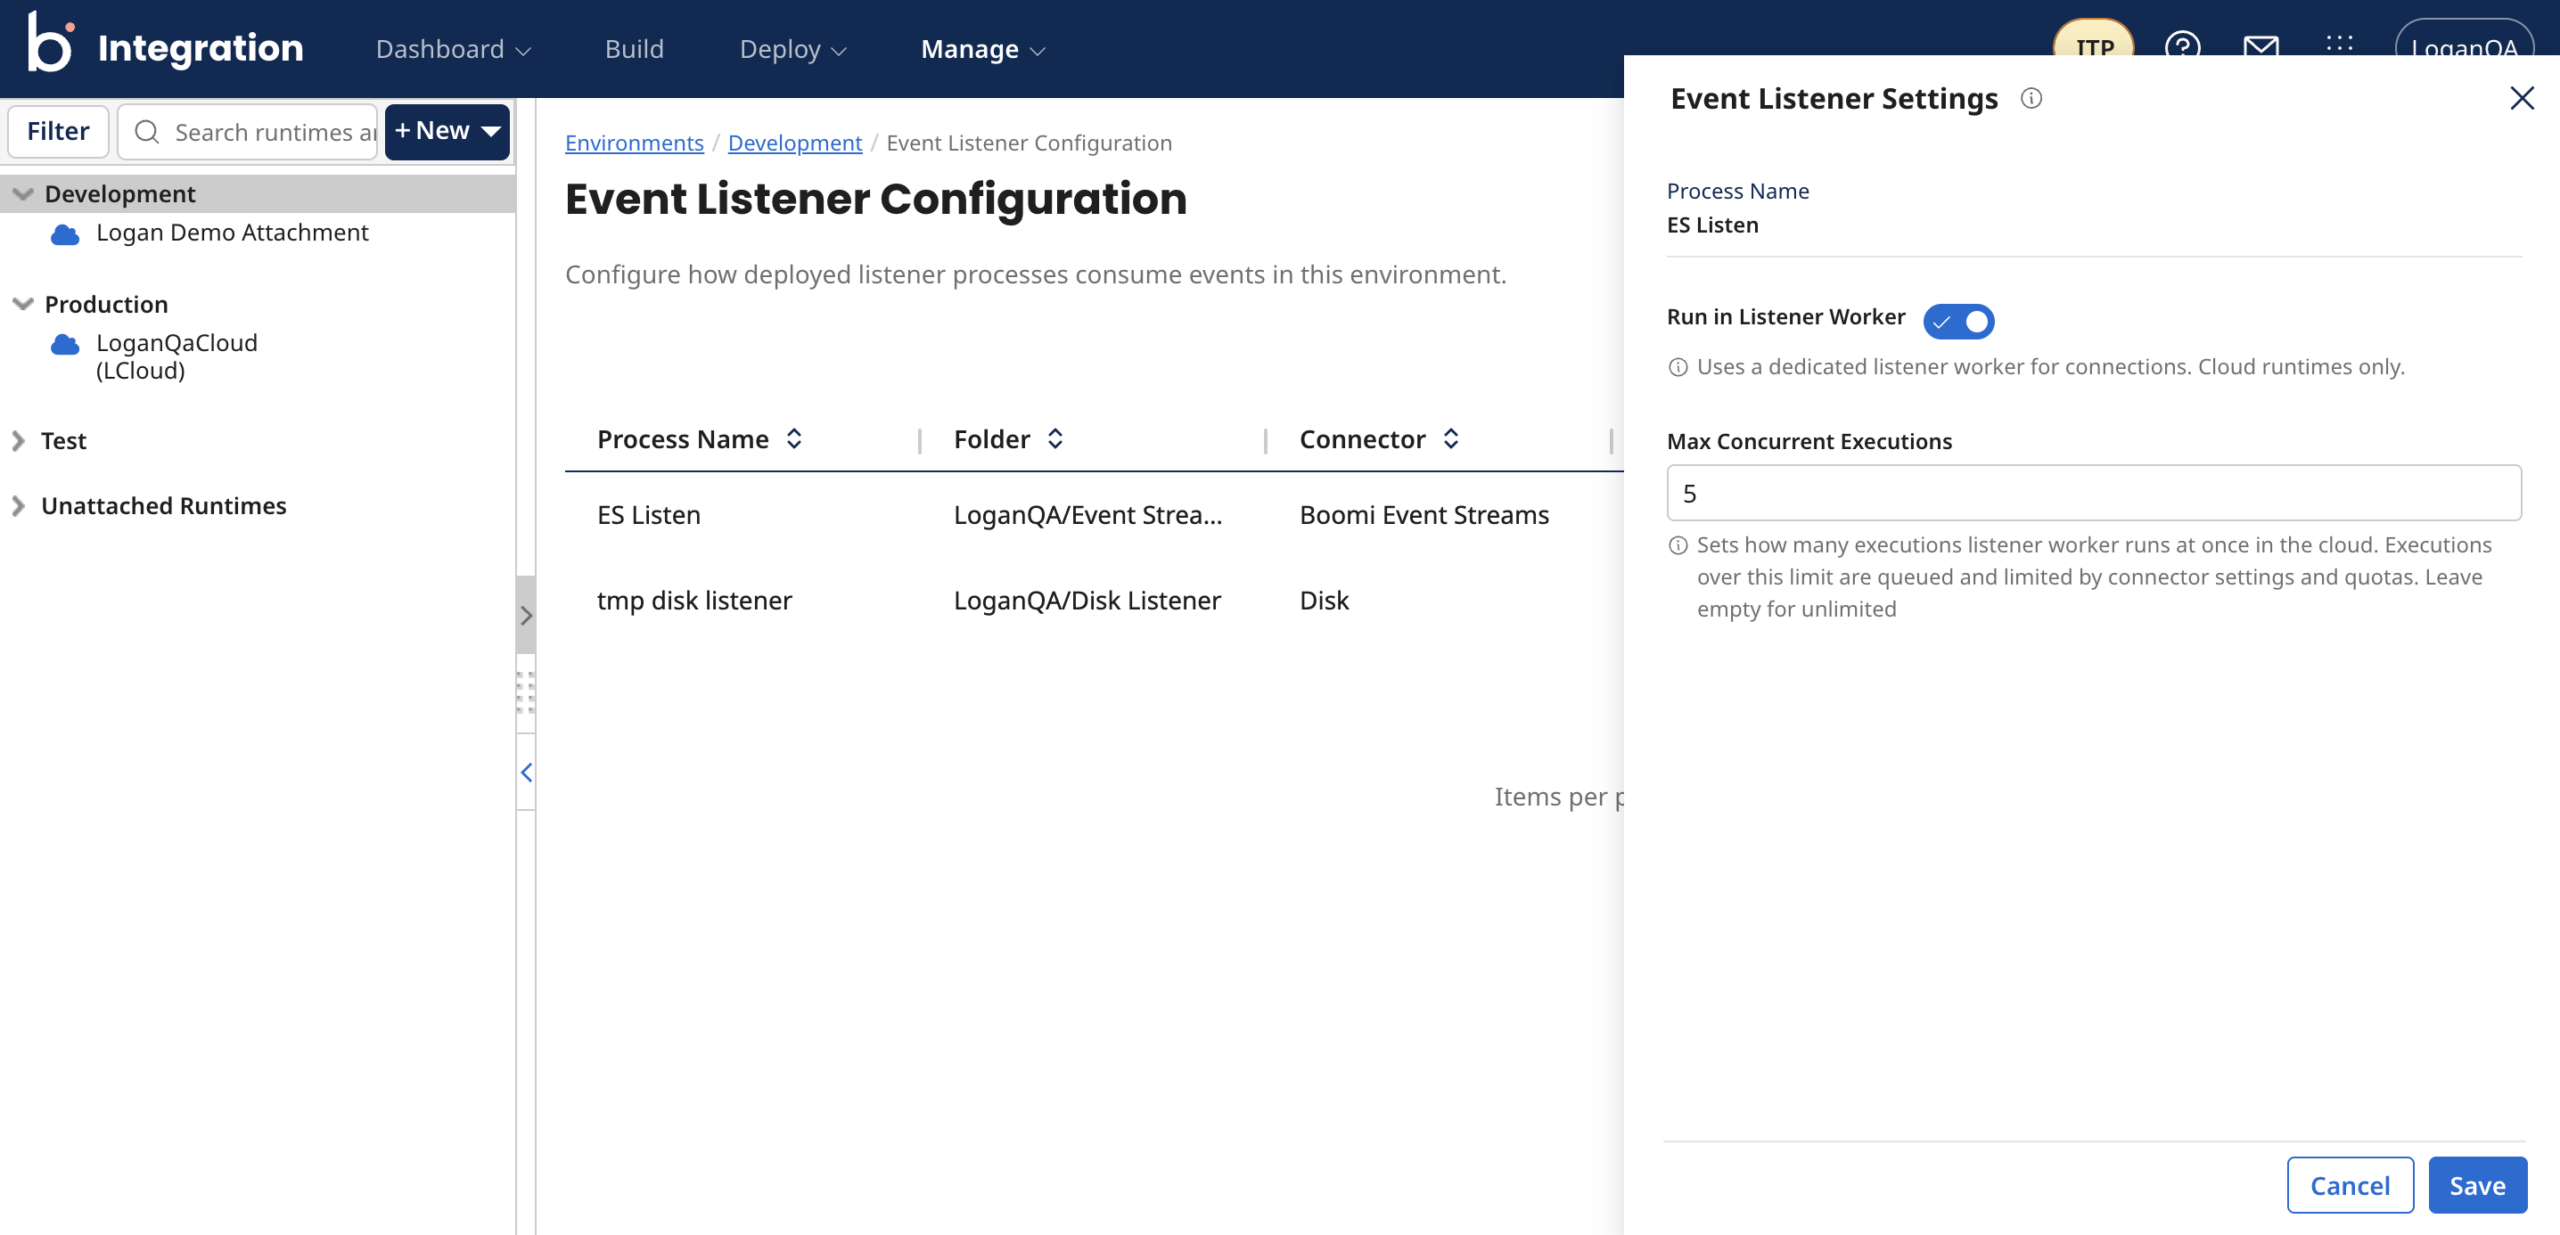2560x1235 pixels.
Task: Click the LoganQA/Disk Listener folder cell
Action: point(1087,600)
